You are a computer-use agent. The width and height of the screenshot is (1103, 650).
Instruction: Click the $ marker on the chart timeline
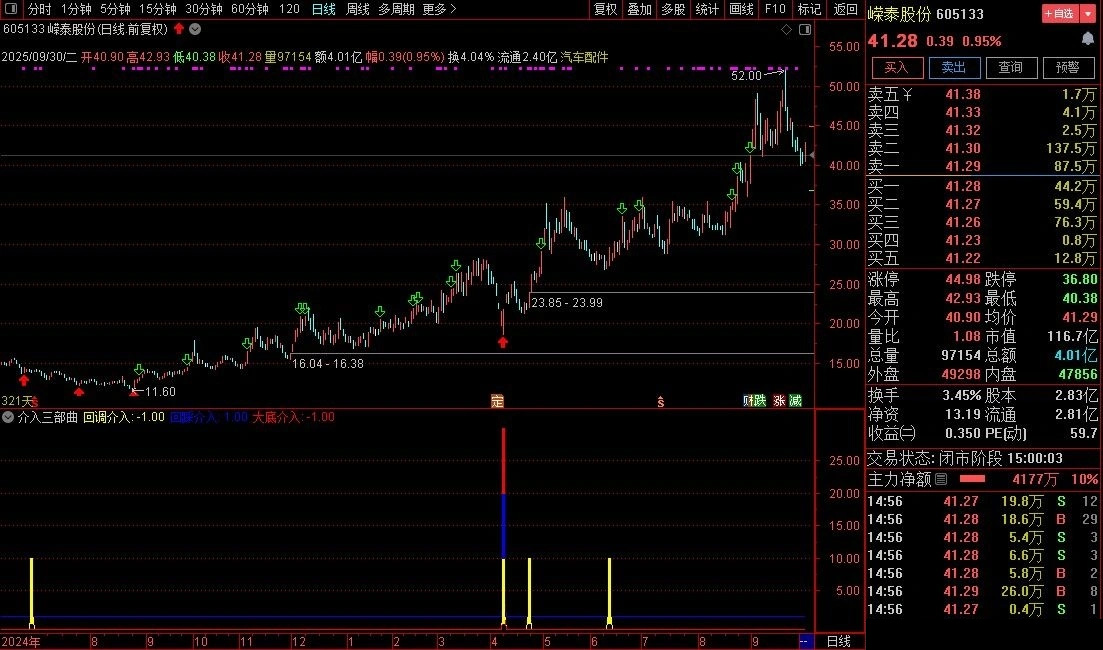pyautogui.click(x=661, y=402)
